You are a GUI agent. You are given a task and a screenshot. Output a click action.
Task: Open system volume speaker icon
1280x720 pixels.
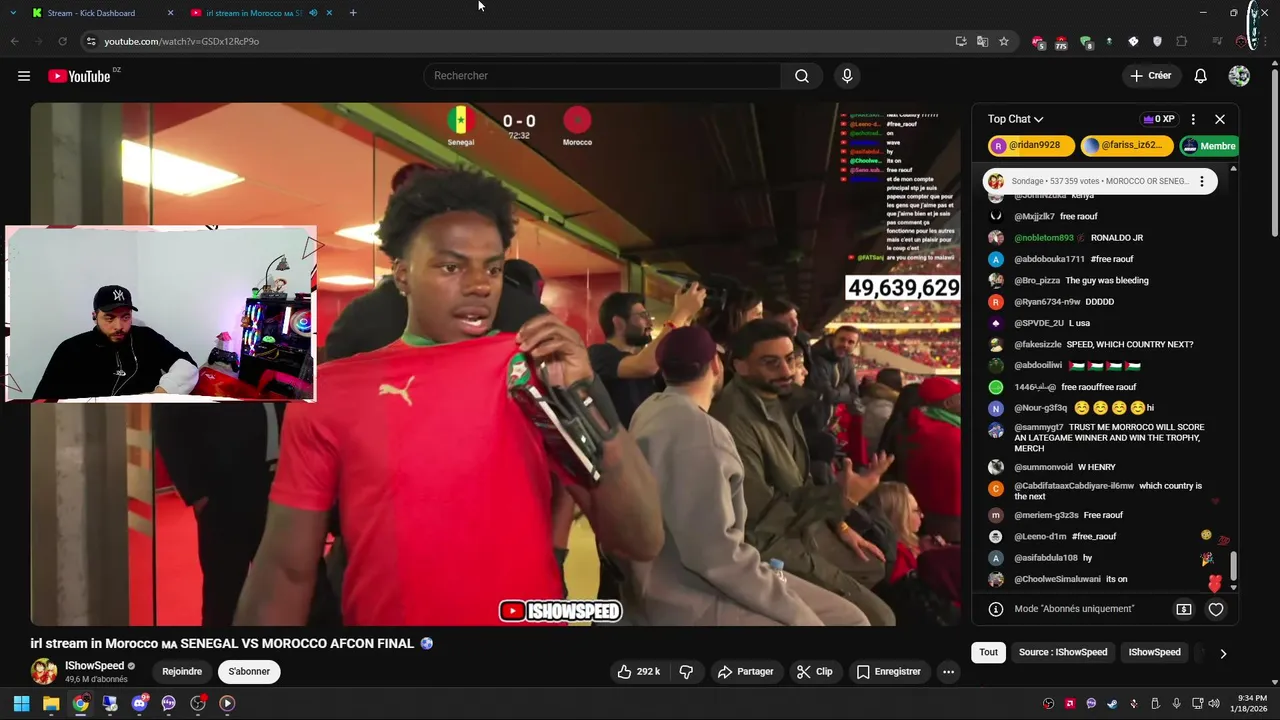click(1214, 703)
